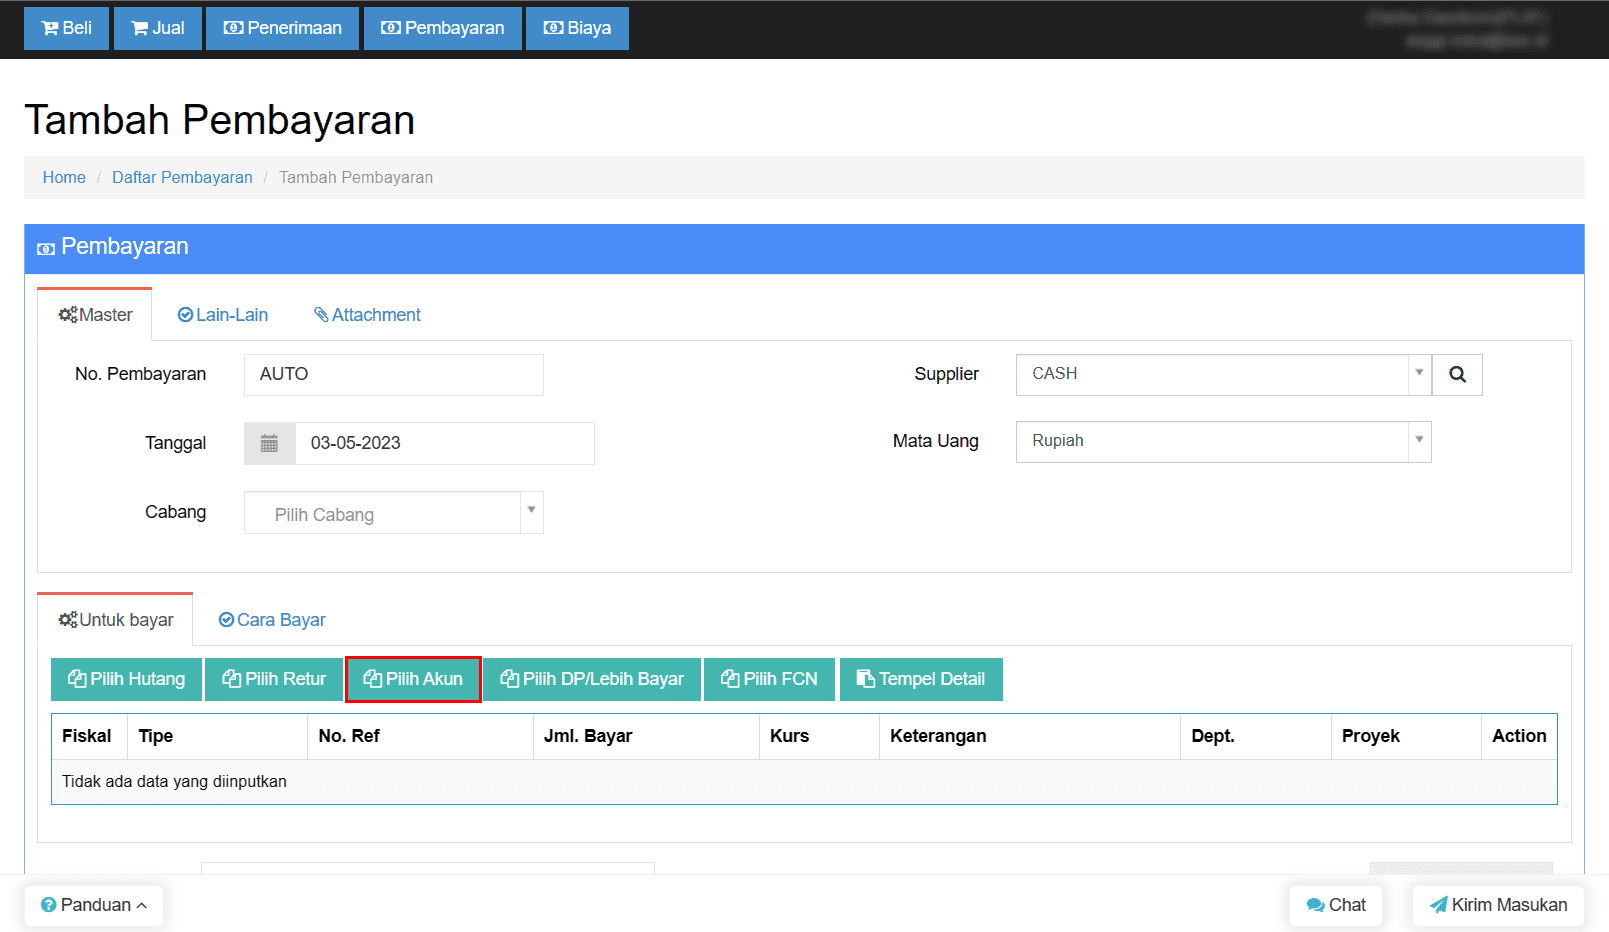Open the Chat bubble button
Screen dimensions: 1609x932
pyautogui.click(x=1335, y=905)
